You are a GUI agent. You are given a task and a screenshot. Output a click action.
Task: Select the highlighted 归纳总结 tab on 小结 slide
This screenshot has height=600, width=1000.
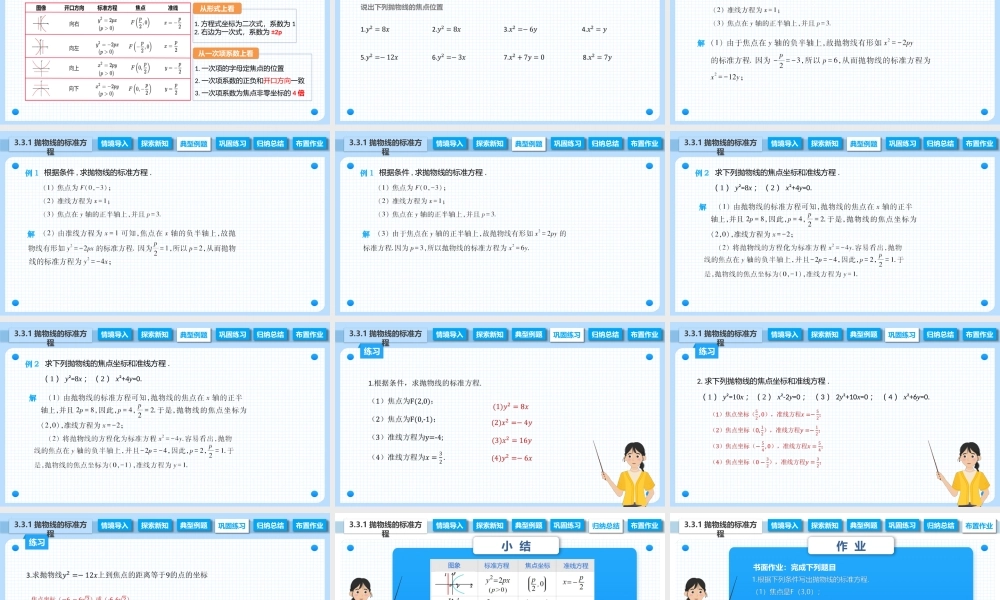[x=605, y=525]
